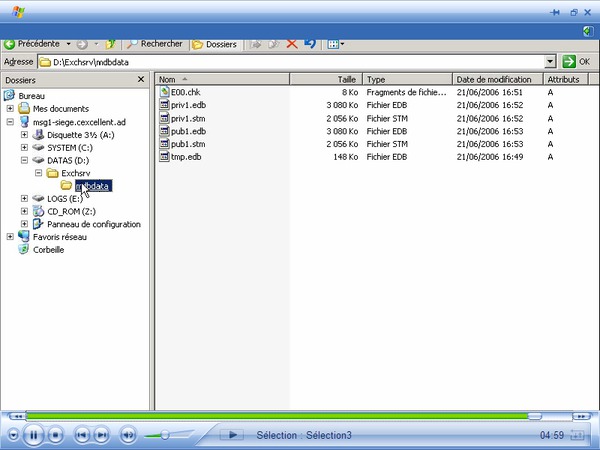This screenshot has width=600, height=450.
Task: Click the Undo arrow toolbar icon
Action: tap(310, 44)
